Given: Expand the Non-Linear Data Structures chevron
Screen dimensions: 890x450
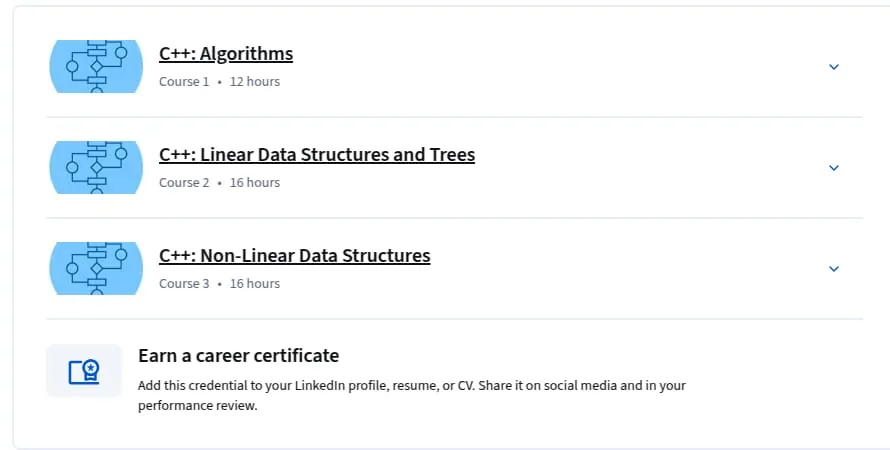Looking at the screenshot, I should [834, 269].
